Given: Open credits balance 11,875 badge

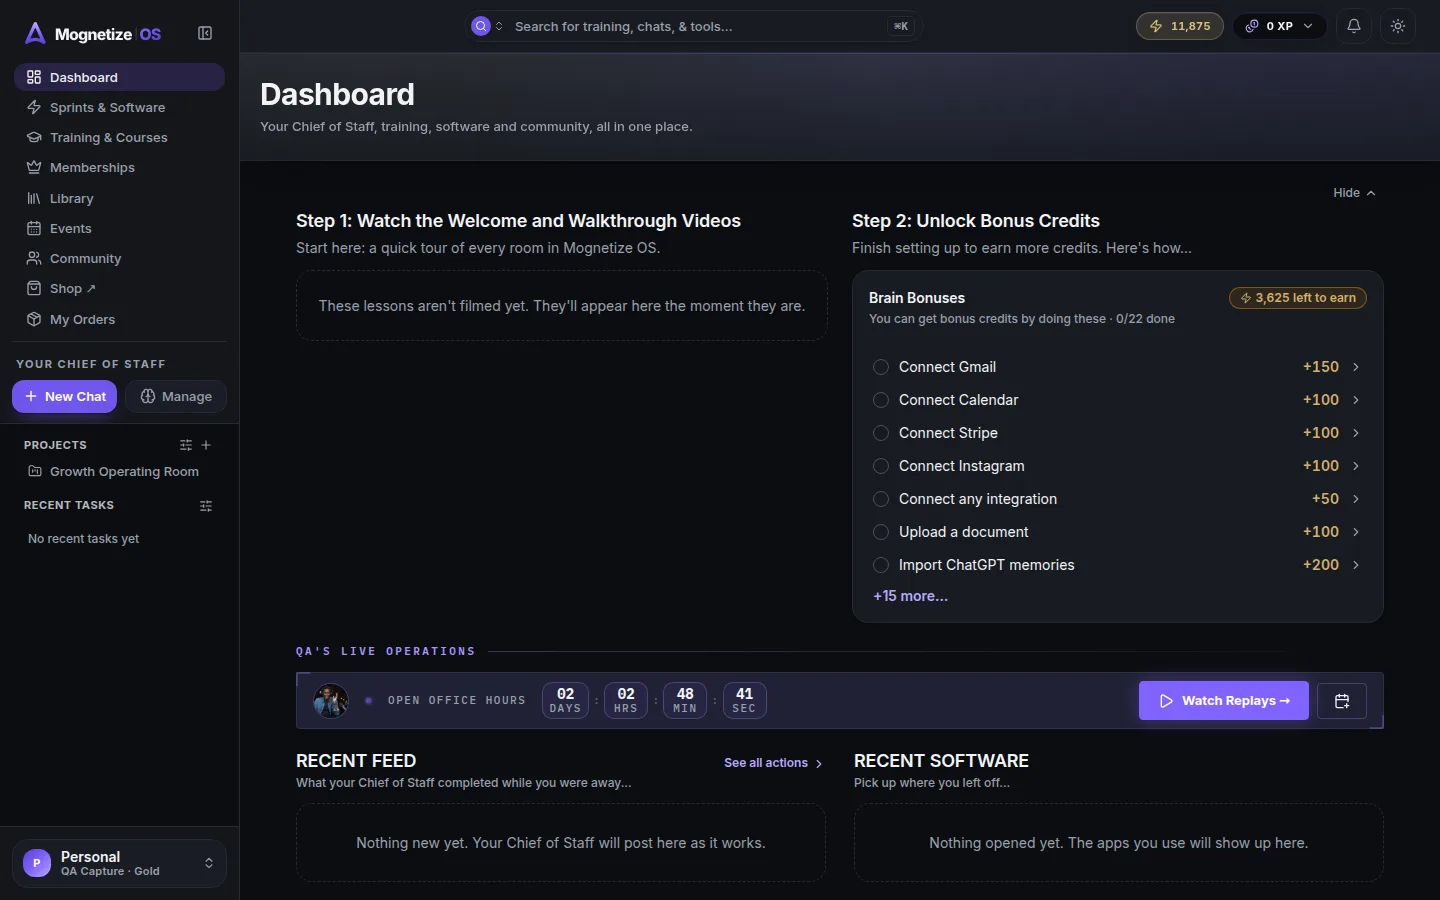Looking at the screenshot, I should point(1180,26).
